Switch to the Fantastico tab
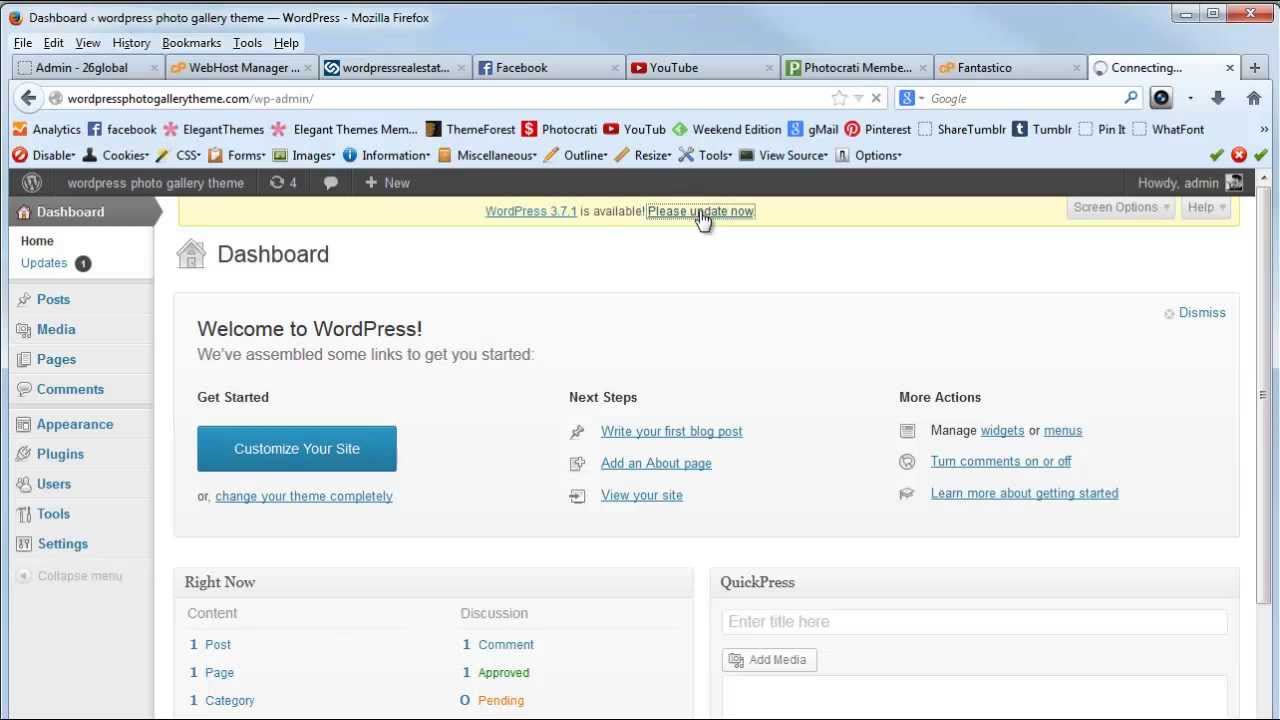 point(1010,68)
